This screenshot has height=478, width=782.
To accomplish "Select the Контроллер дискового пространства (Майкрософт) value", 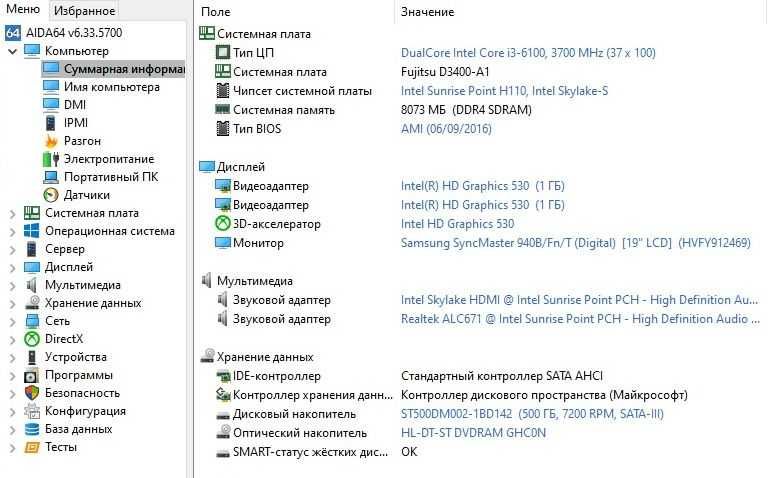I will click(544, 395).
